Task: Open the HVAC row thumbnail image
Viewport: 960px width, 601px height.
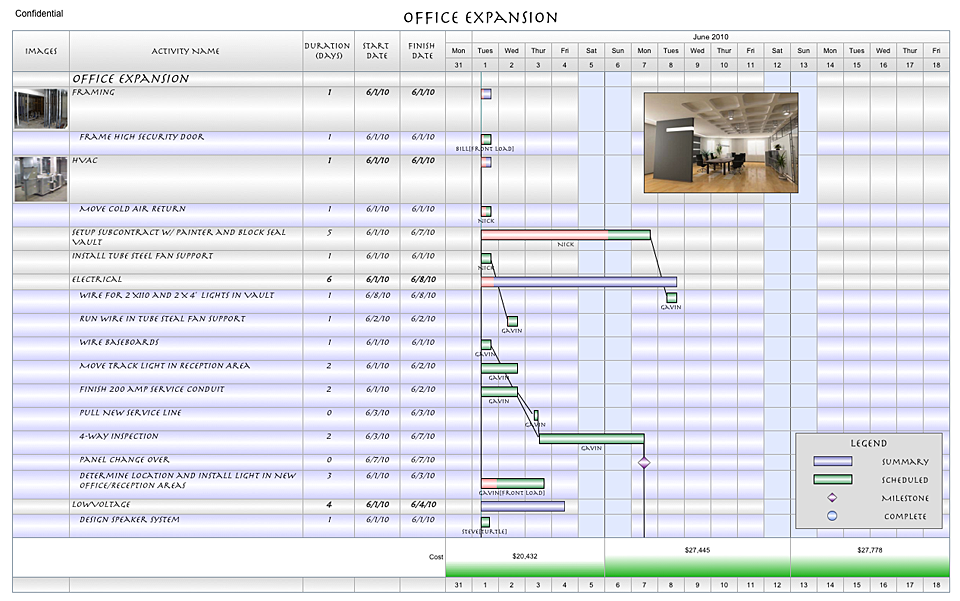Action: (x=41, y=178)
